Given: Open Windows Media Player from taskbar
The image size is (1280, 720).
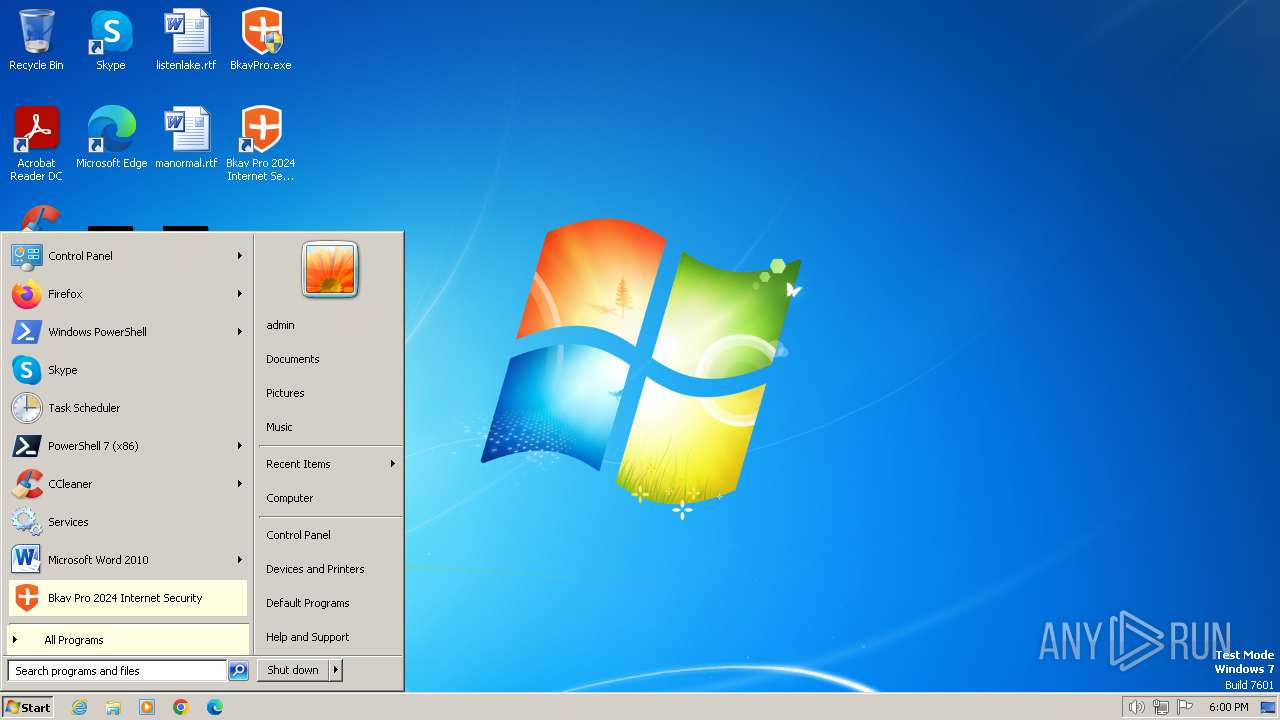Looking at the screenshot, I should pyautogui.click(x=147, y=707).
